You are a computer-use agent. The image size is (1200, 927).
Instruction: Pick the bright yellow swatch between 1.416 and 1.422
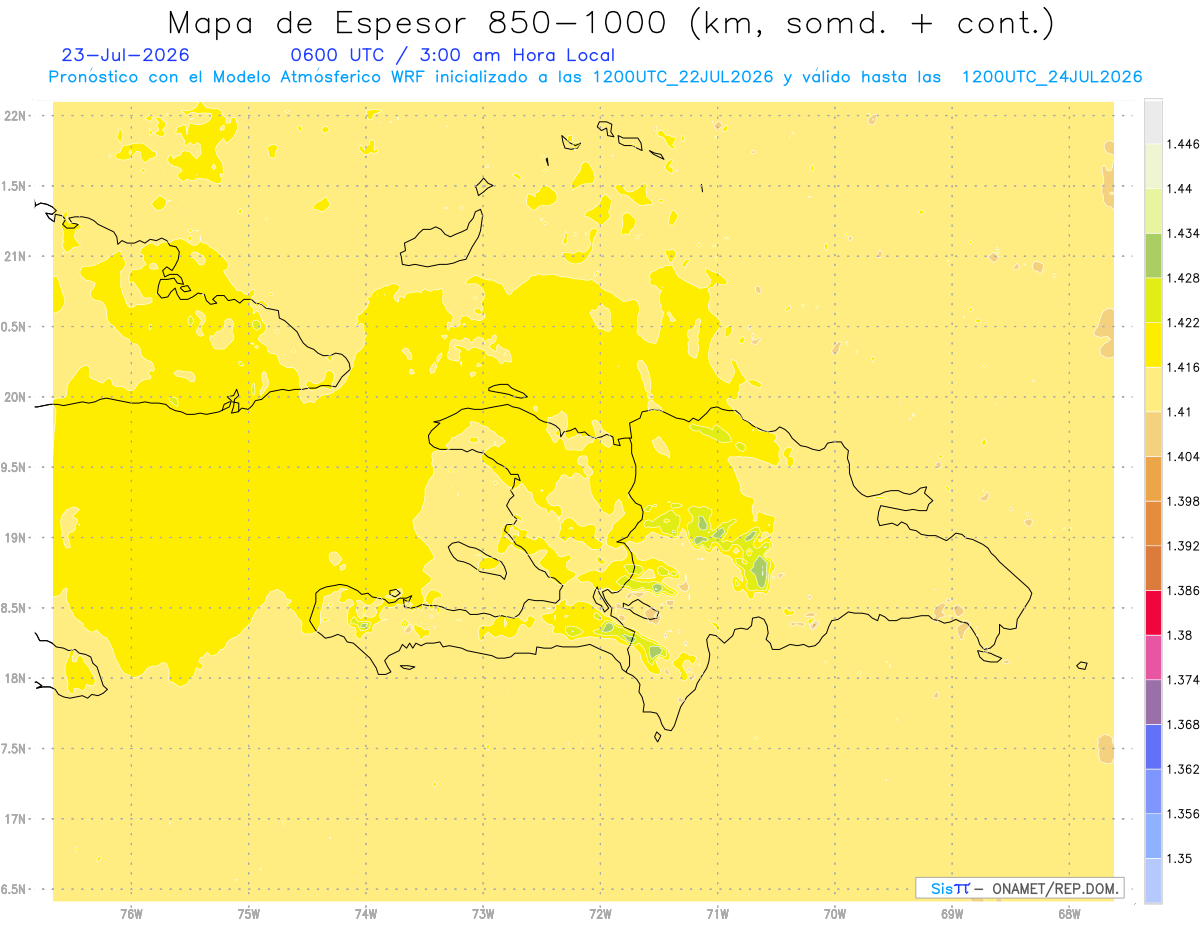(x=1153, y=345)
